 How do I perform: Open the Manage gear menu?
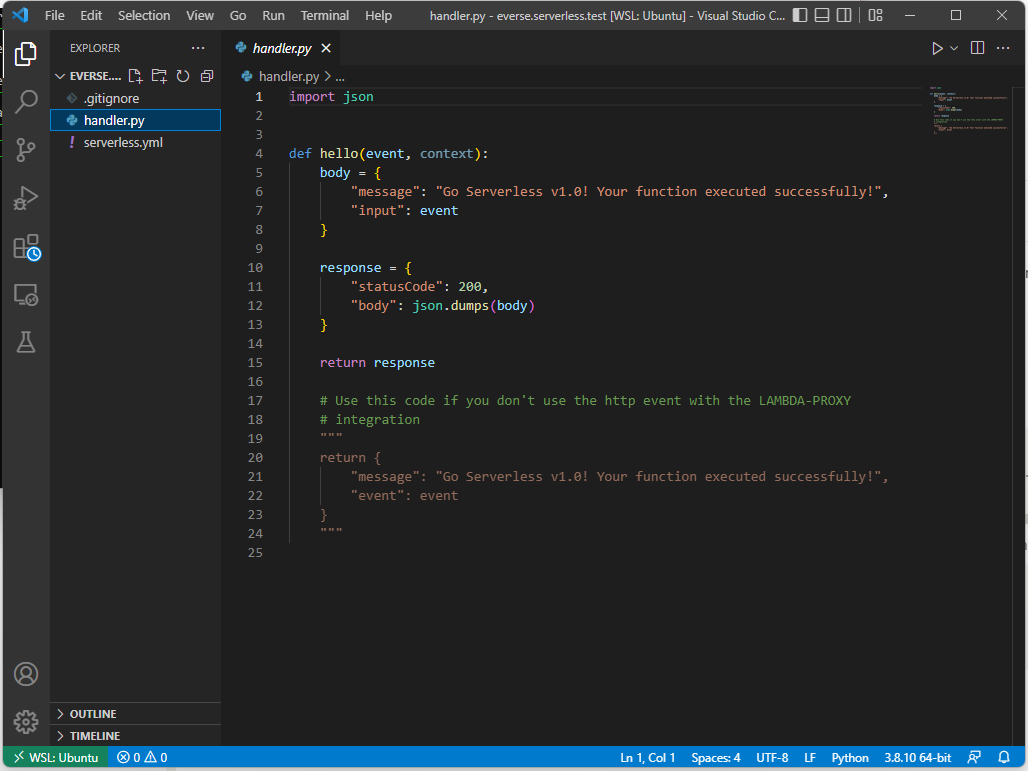(x=26, y=721)
